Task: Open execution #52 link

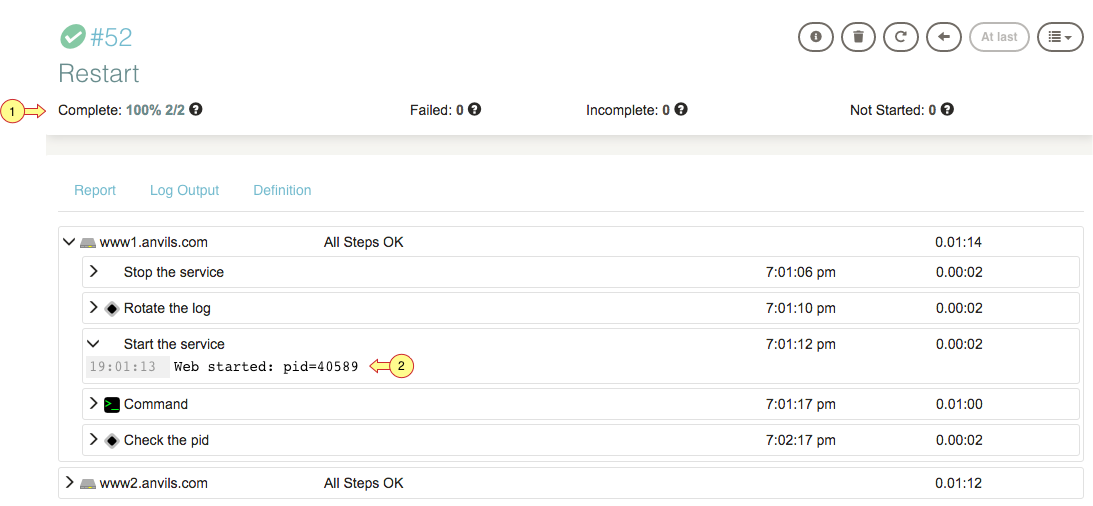Action: [x=112, y=37]
